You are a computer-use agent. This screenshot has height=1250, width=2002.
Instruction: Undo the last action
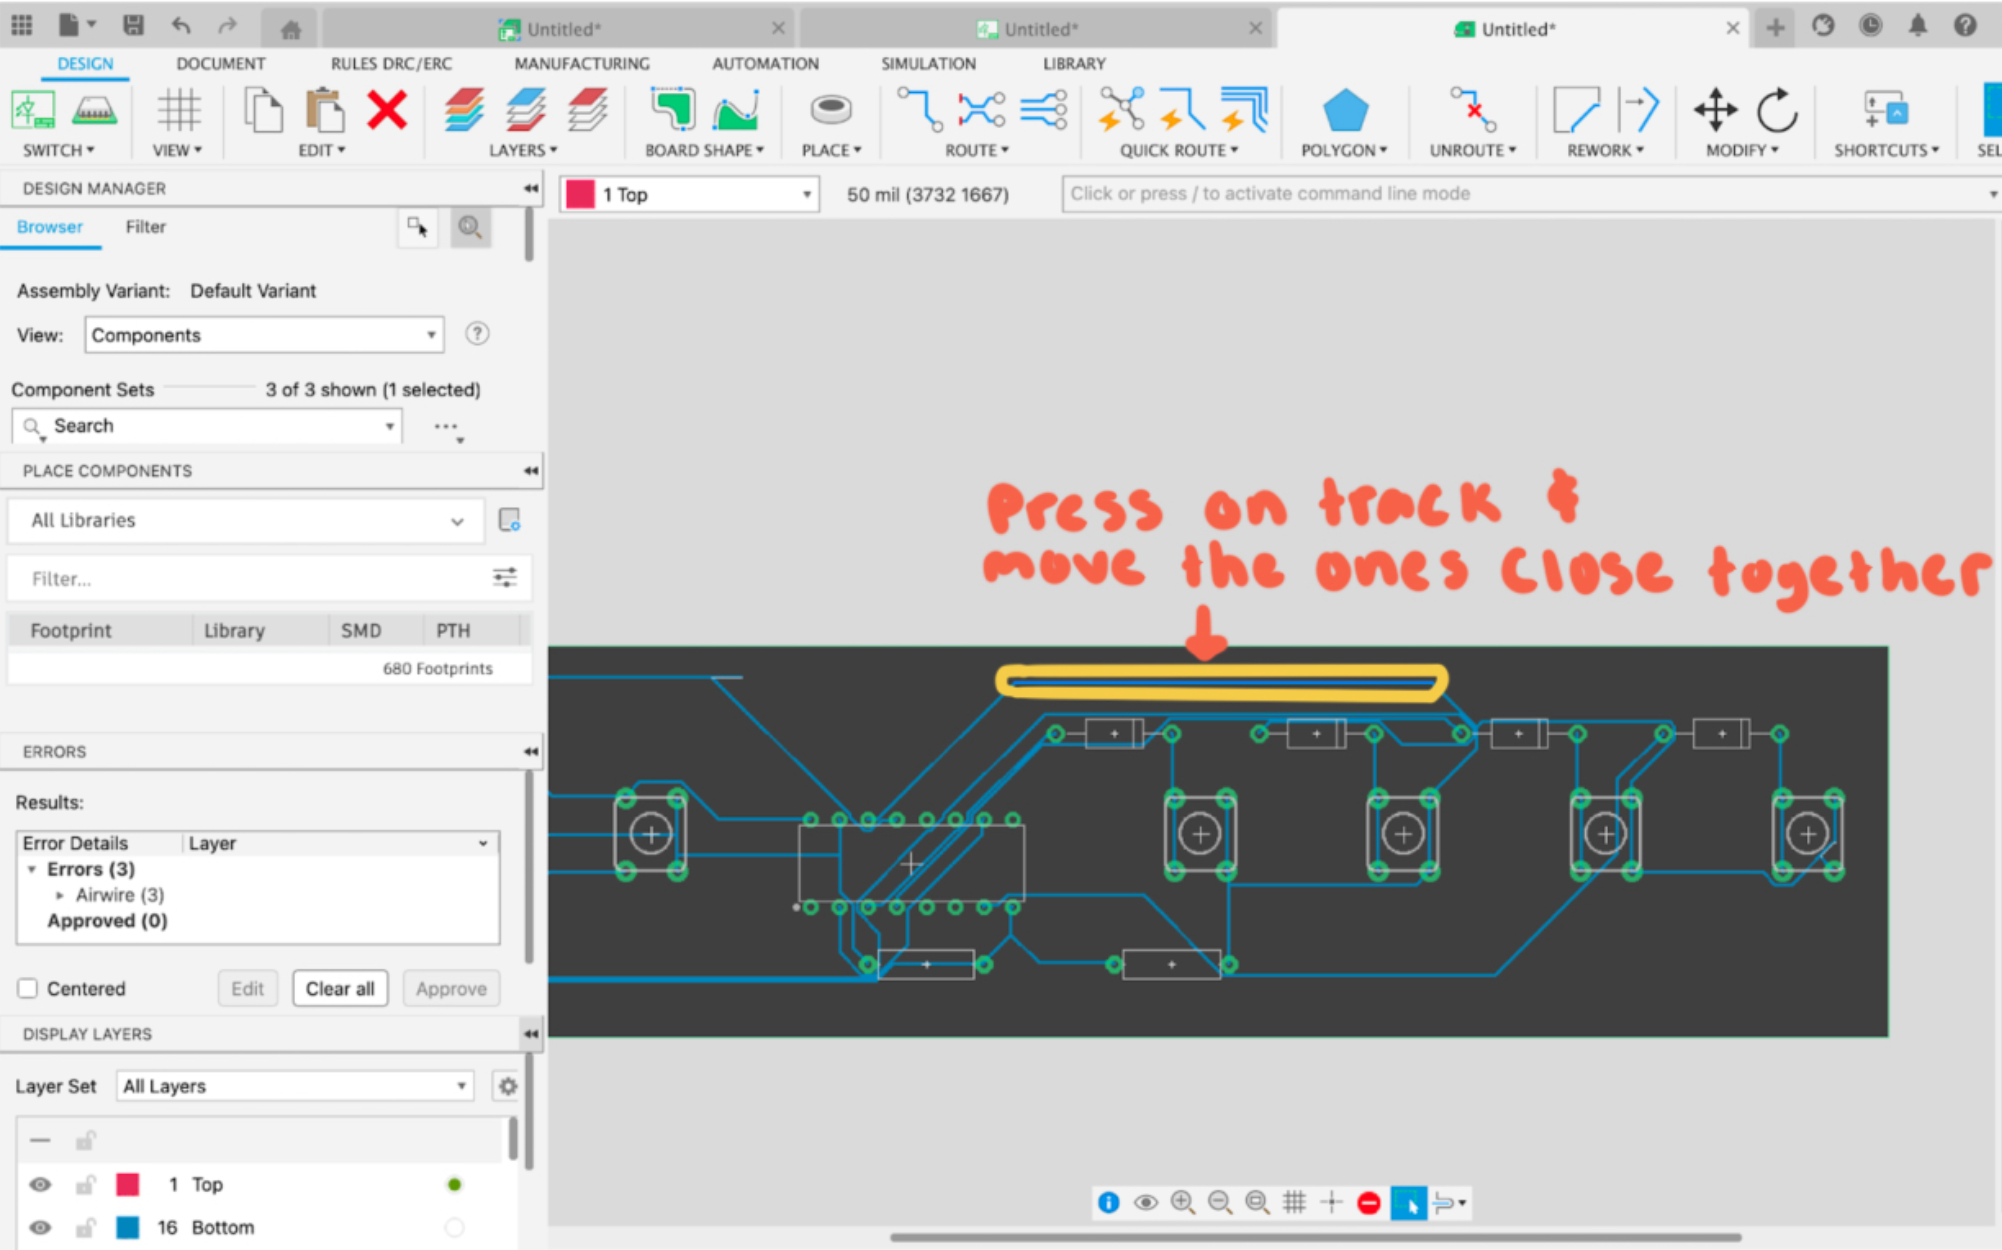pos(181,26)
